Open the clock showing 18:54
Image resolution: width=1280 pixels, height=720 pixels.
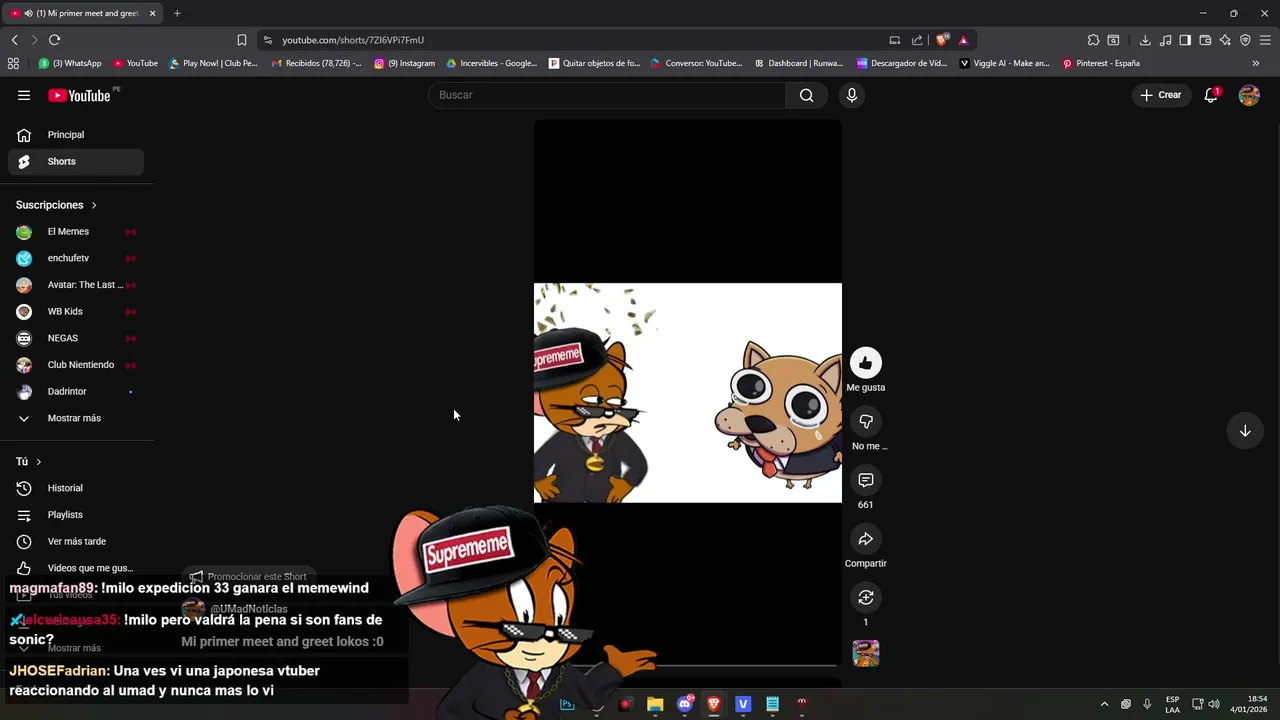1250,704
